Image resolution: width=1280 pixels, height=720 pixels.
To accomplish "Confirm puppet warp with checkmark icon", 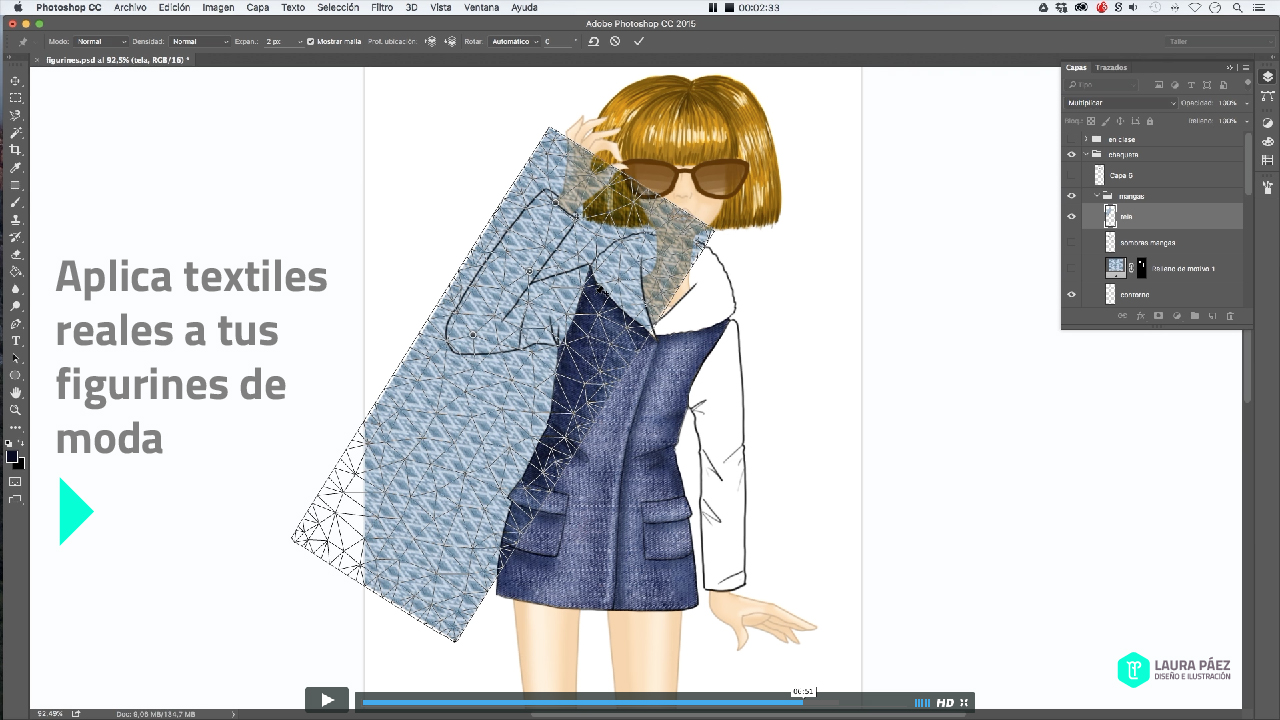I will (x=639, y=42).
